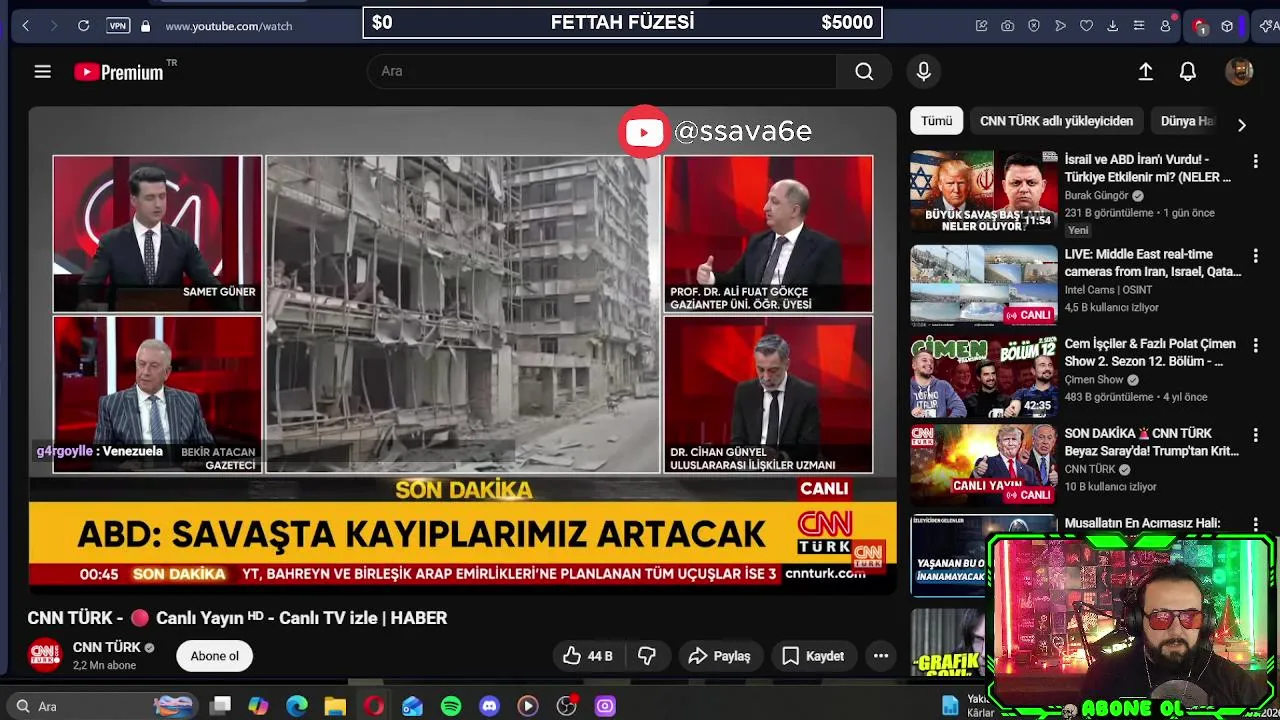Reload the page with the refresh icon
Screen dimensions: 1280x720
point(84,26)
